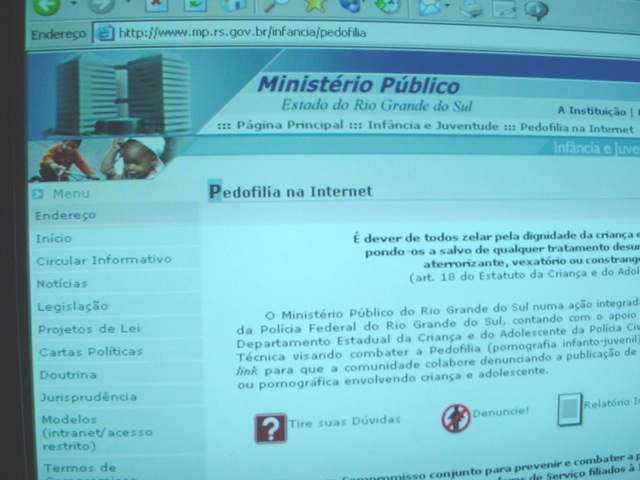The image size is (640, 480).
Task: Click the greyed-out Forward arrow button
Action: tap(101, 5)
